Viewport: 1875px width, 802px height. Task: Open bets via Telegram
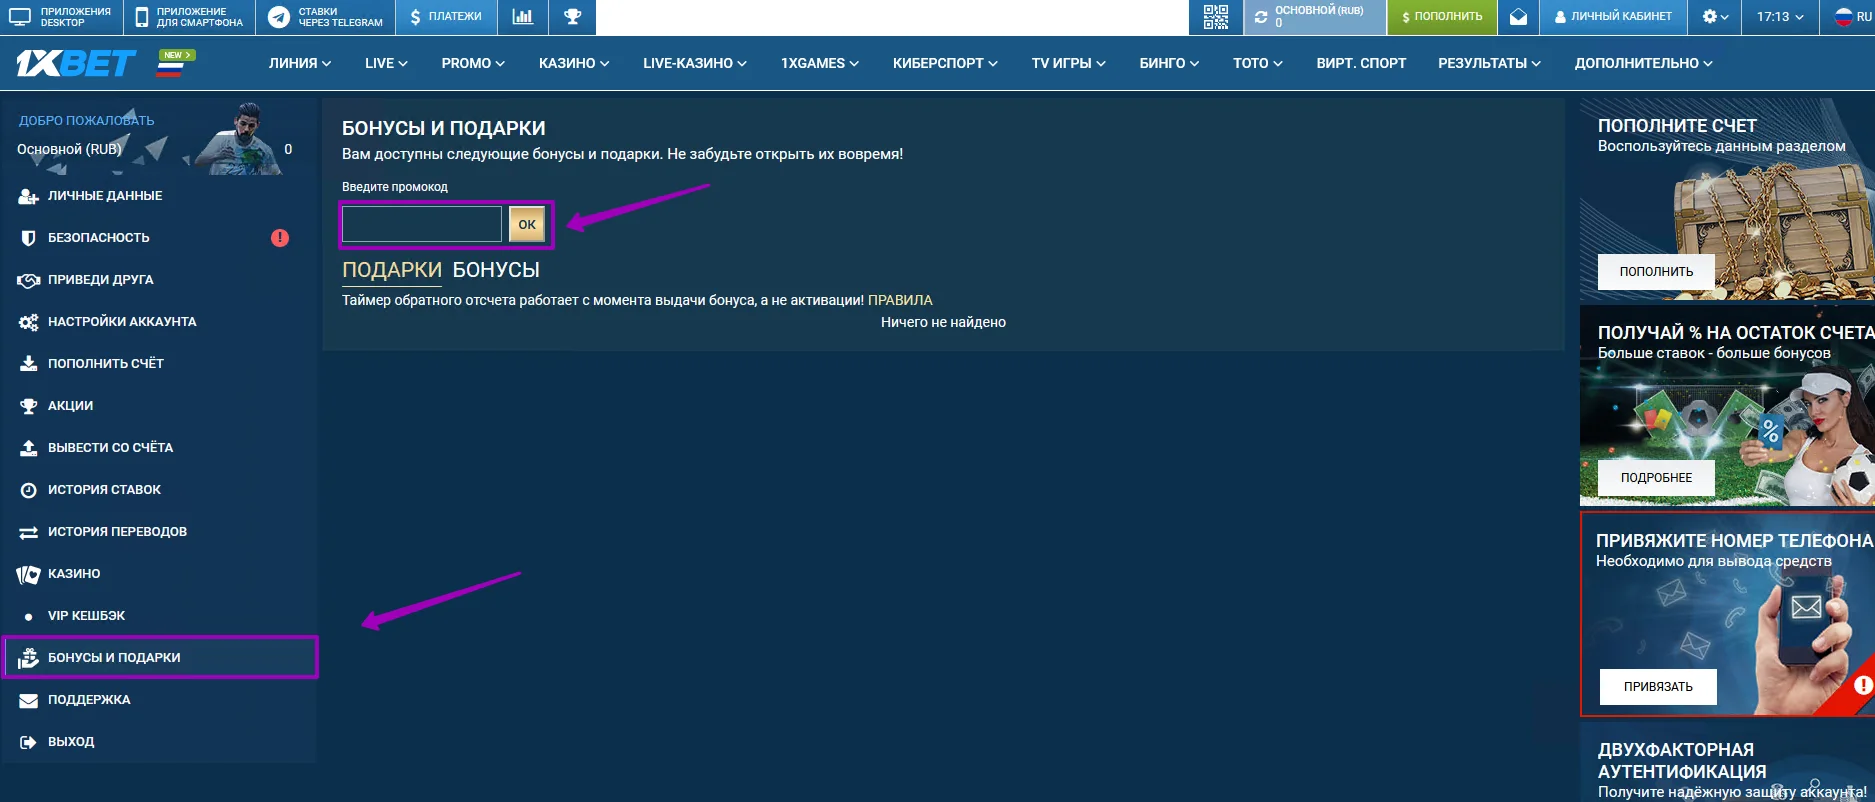click(x=325, y=17)
